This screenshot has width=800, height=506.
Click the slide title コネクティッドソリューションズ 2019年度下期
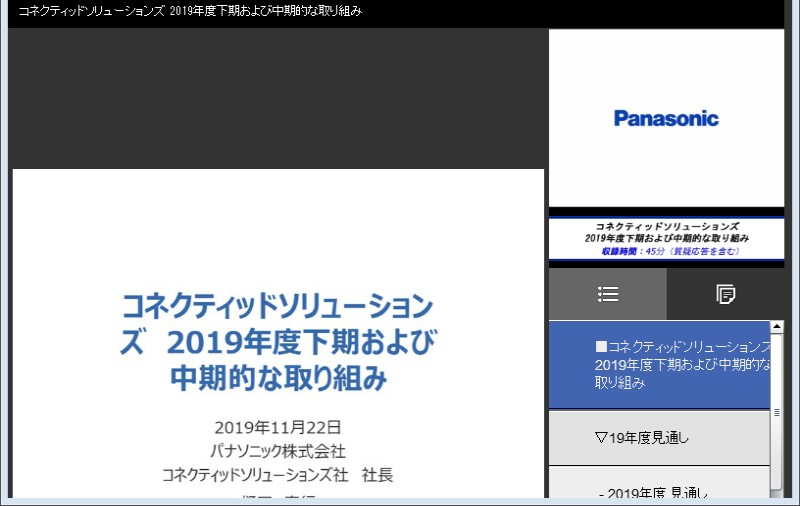pyautogui.click(x=278, y=341)
